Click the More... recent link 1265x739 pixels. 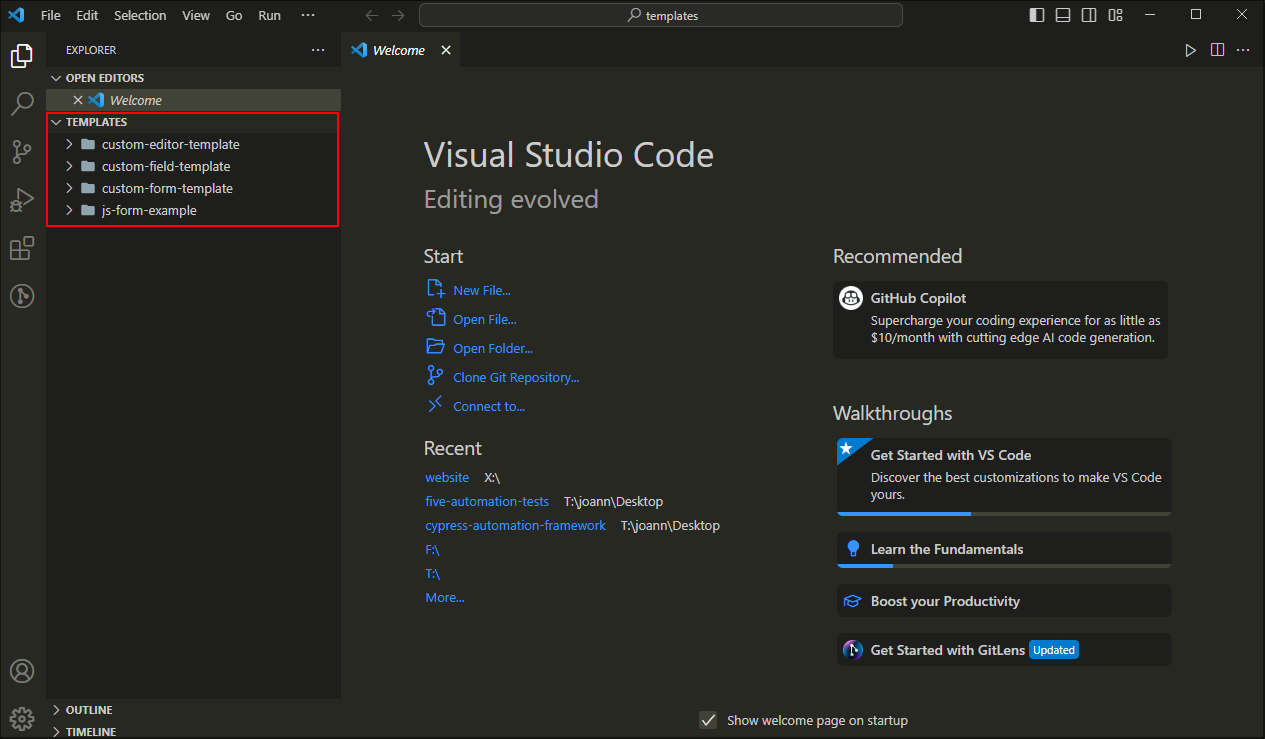(x=445, y=597)
